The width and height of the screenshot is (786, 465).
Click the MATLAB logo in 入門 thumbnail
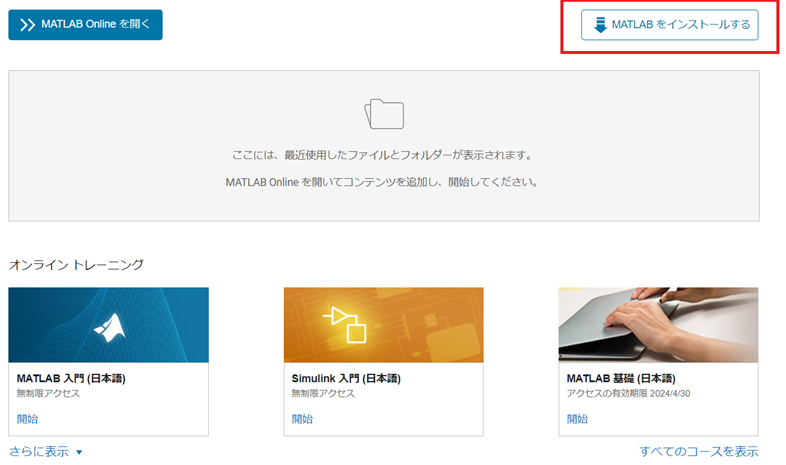110,328
